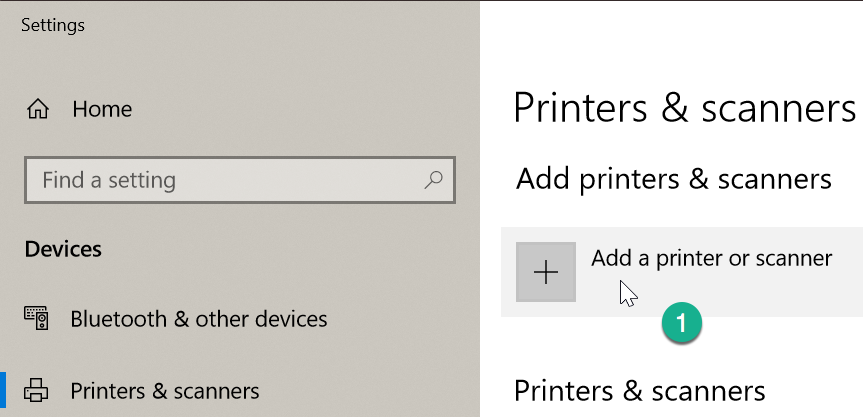Click the lower Printers & scanners section heading
863x417 pixels.
(x=640, y=391)
